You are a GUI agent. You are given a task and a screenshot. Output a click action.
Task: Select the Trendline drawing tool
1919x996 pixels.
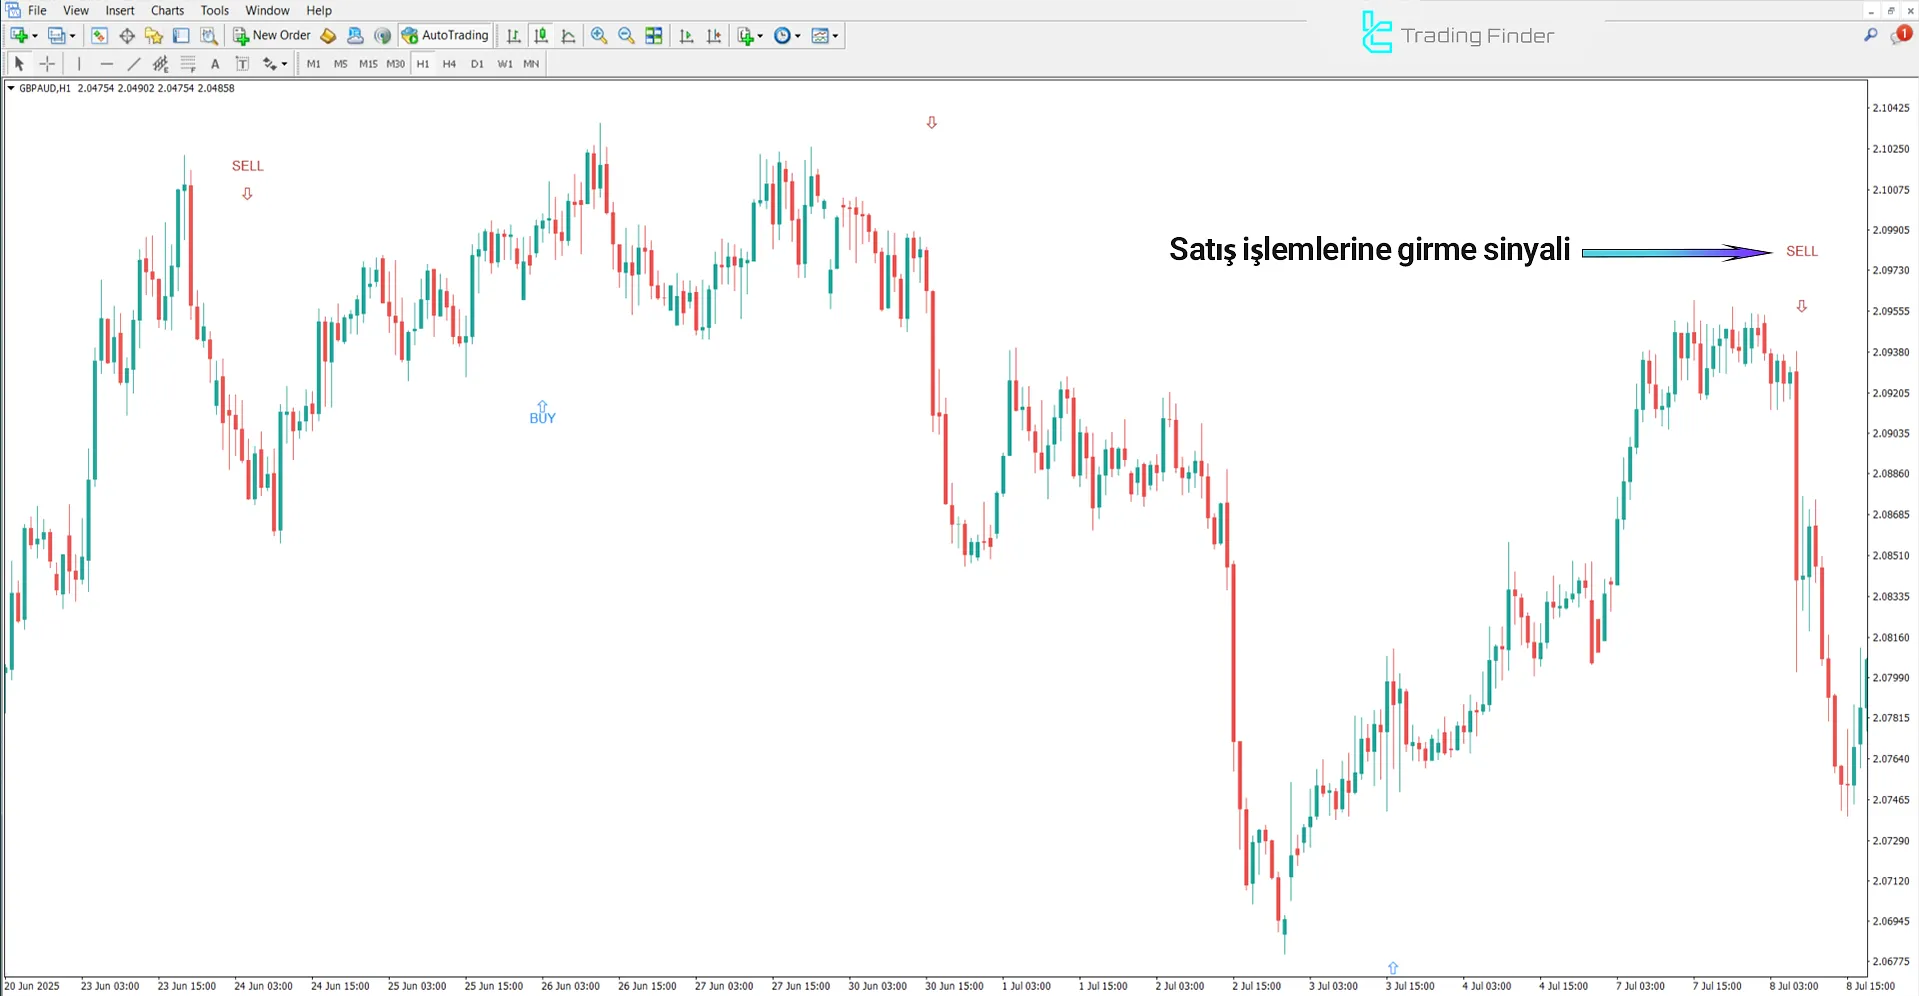(134, 64)
